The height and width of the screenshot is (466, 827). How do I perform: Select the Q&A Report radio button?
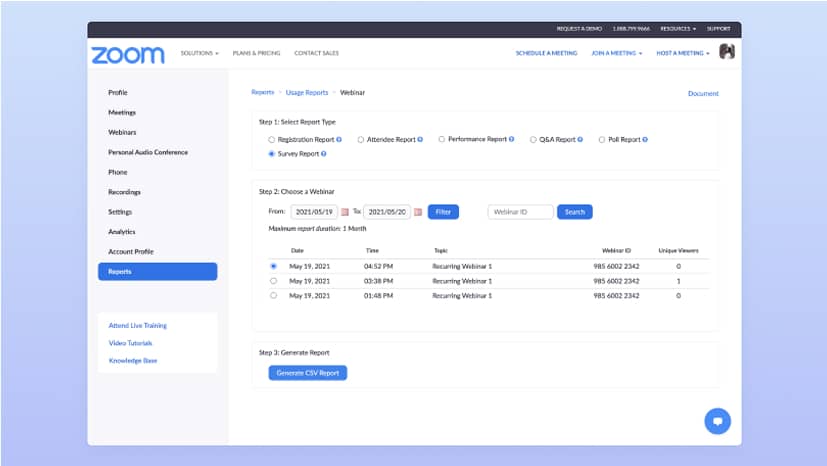533,140
